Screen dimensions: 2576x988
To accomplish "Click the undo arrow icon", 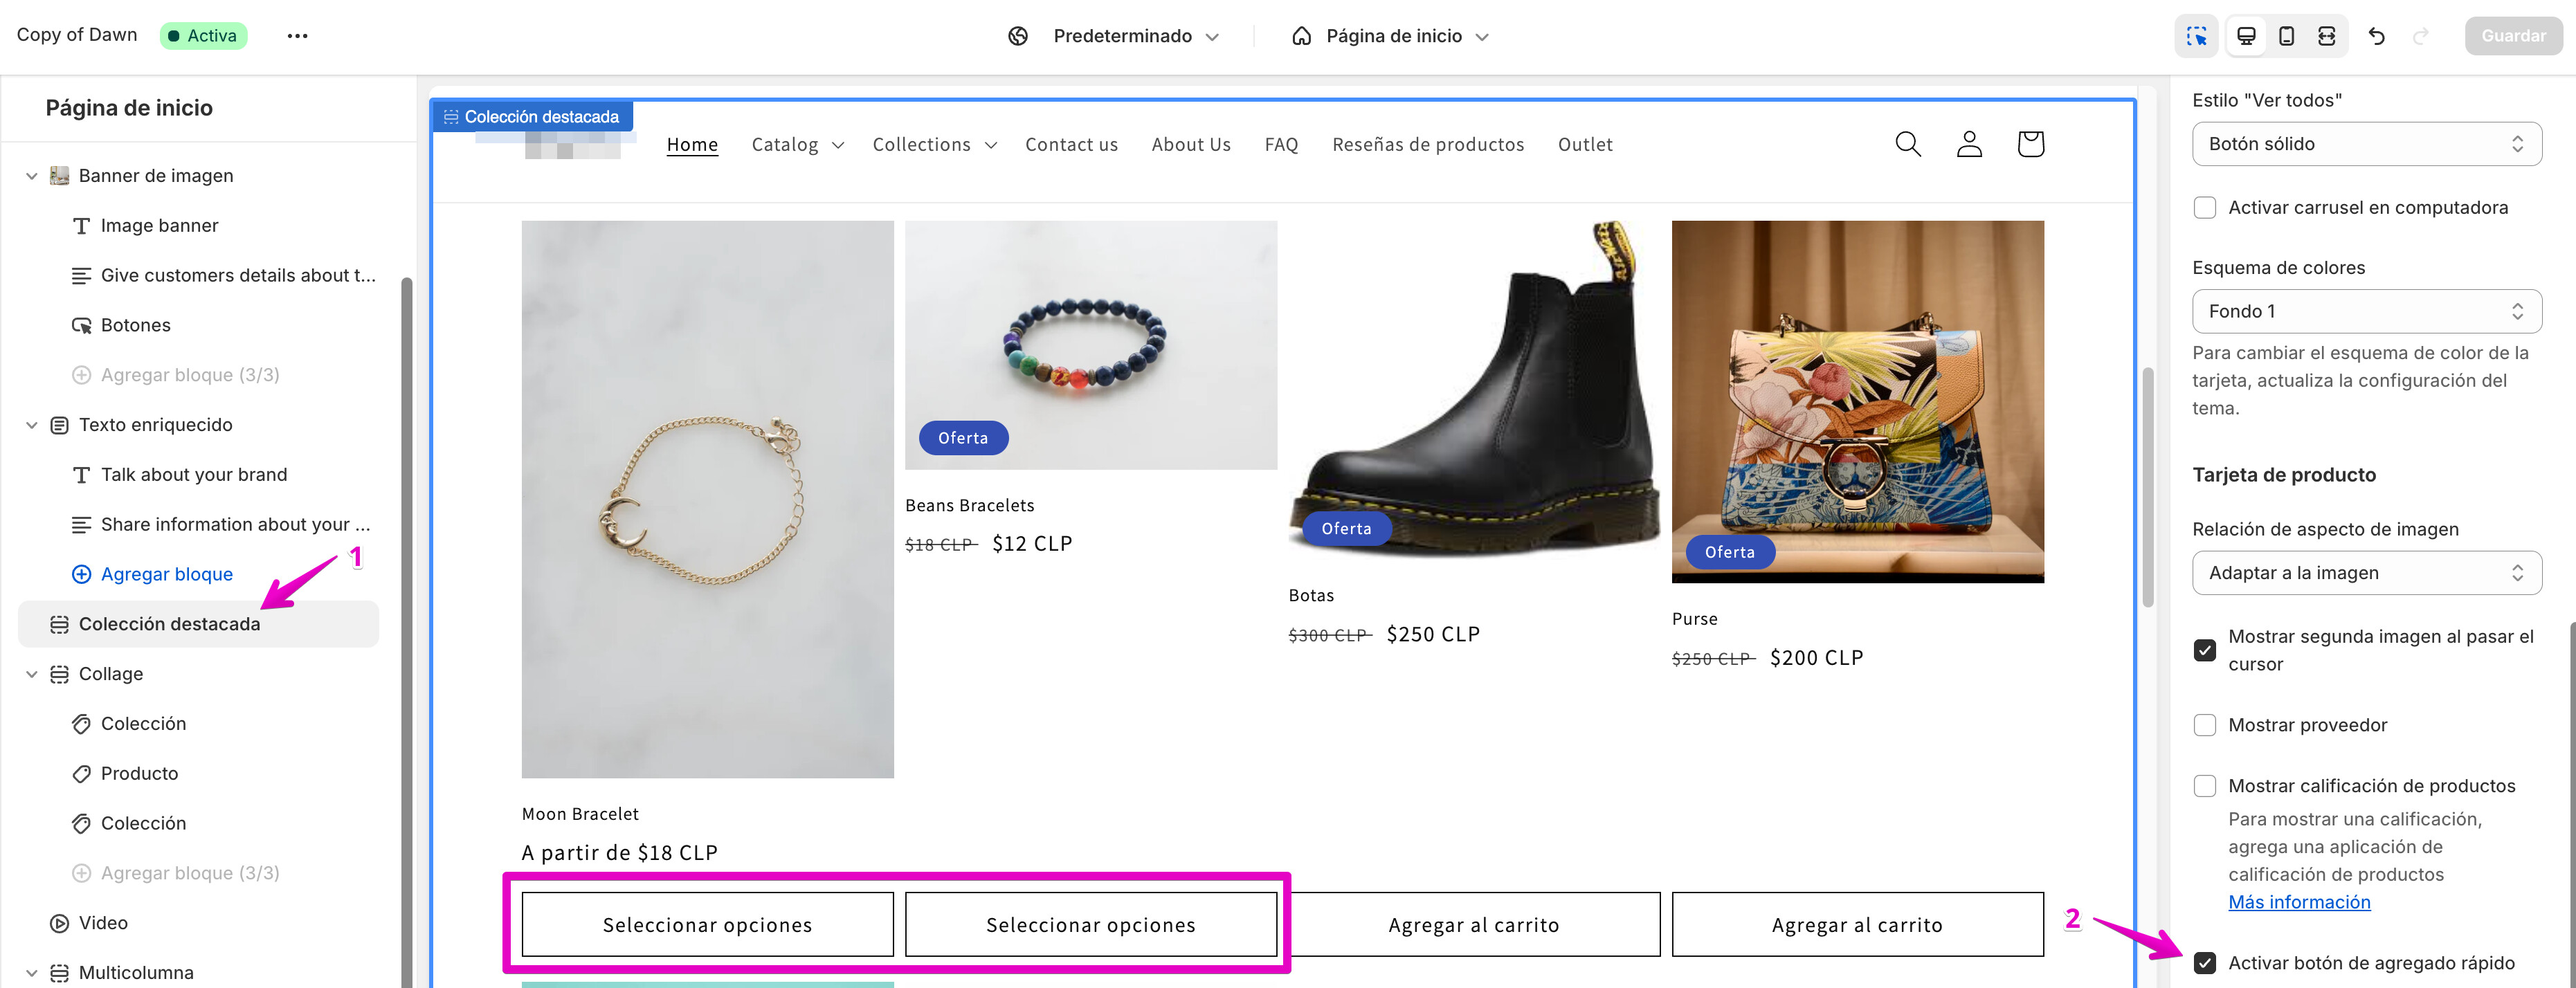I will click(2377, 36).
